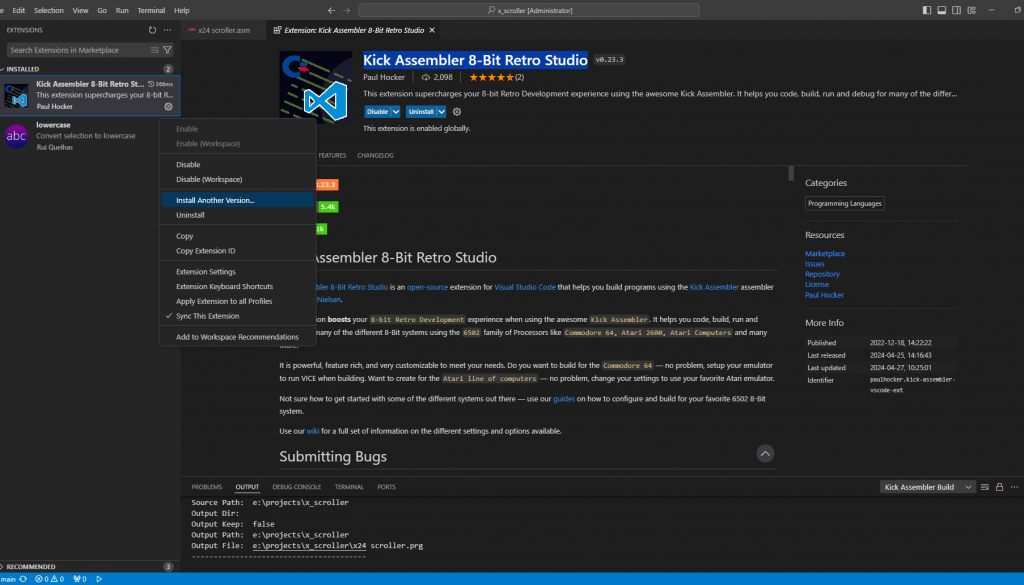Viewport: 1024px width, 585px height.
Task: Go forward with the navigation arrow
Action: click(x=347, y=10)
